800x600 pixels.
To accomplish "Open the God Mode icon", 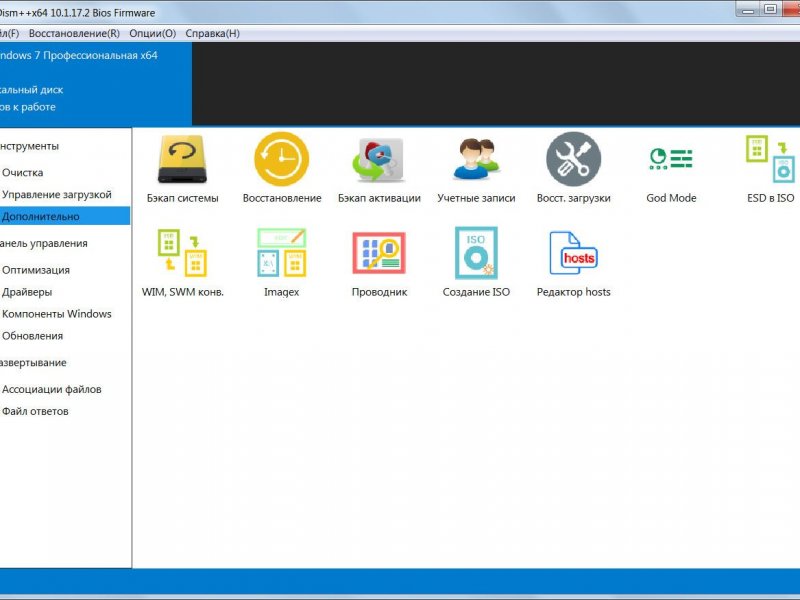I will pos(671,159).
